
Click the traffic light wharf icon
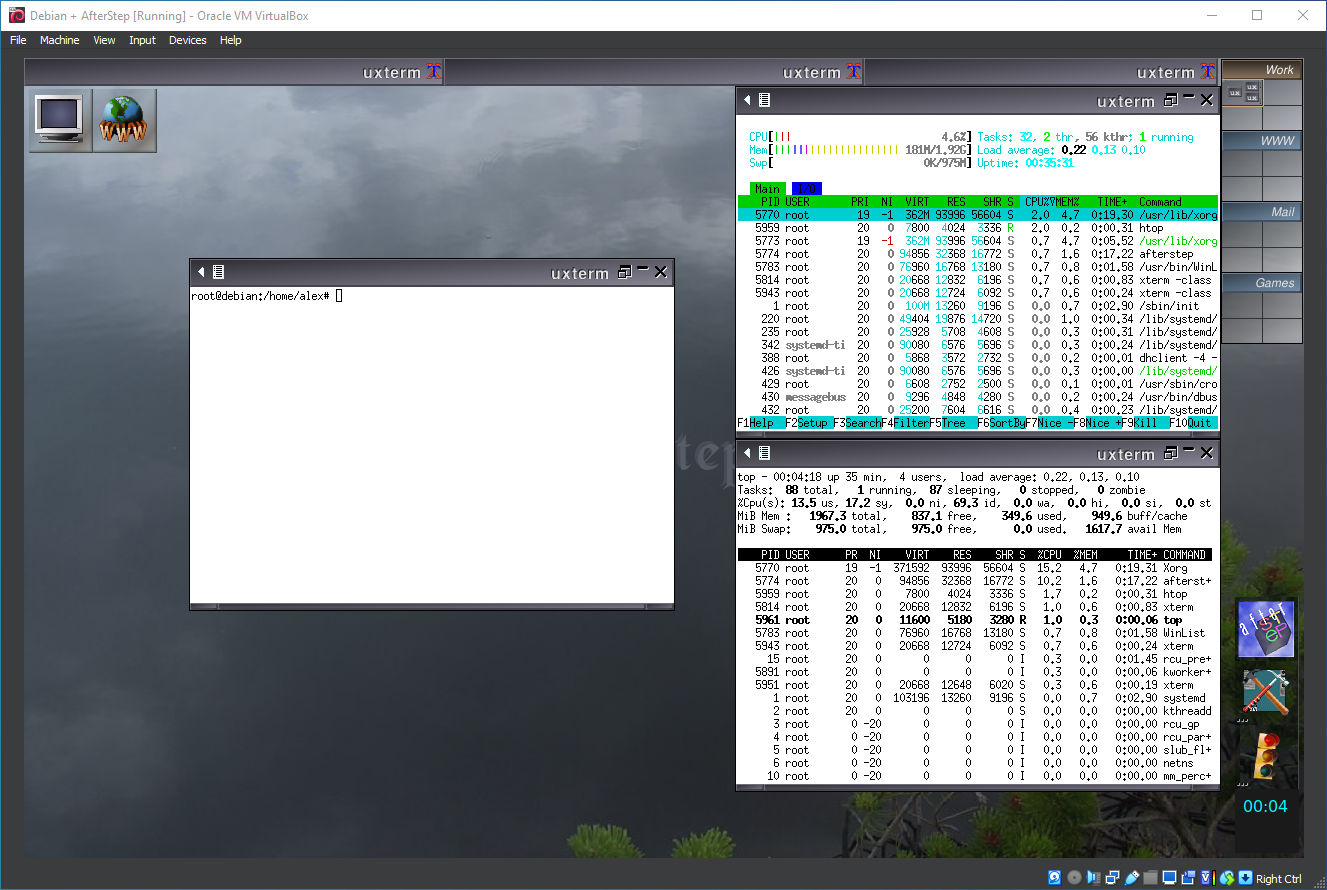1265,756
